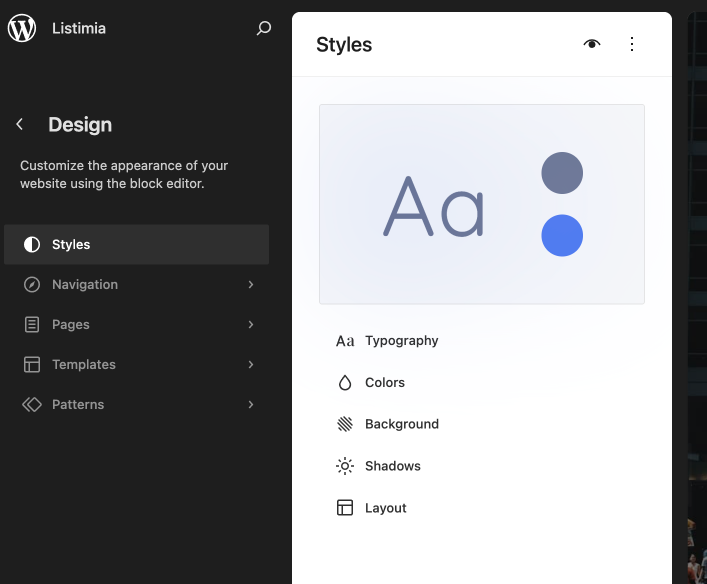Click the Listimia site title
The image size is (707, 584).
pyautogui.click(x=79, y=28)
